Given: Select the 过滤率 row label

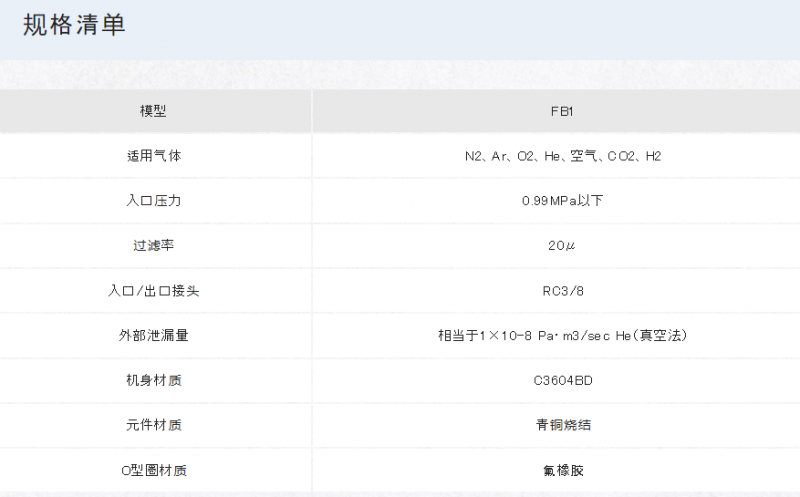Looking at the screenshot, I should click(x=153, y=246).
